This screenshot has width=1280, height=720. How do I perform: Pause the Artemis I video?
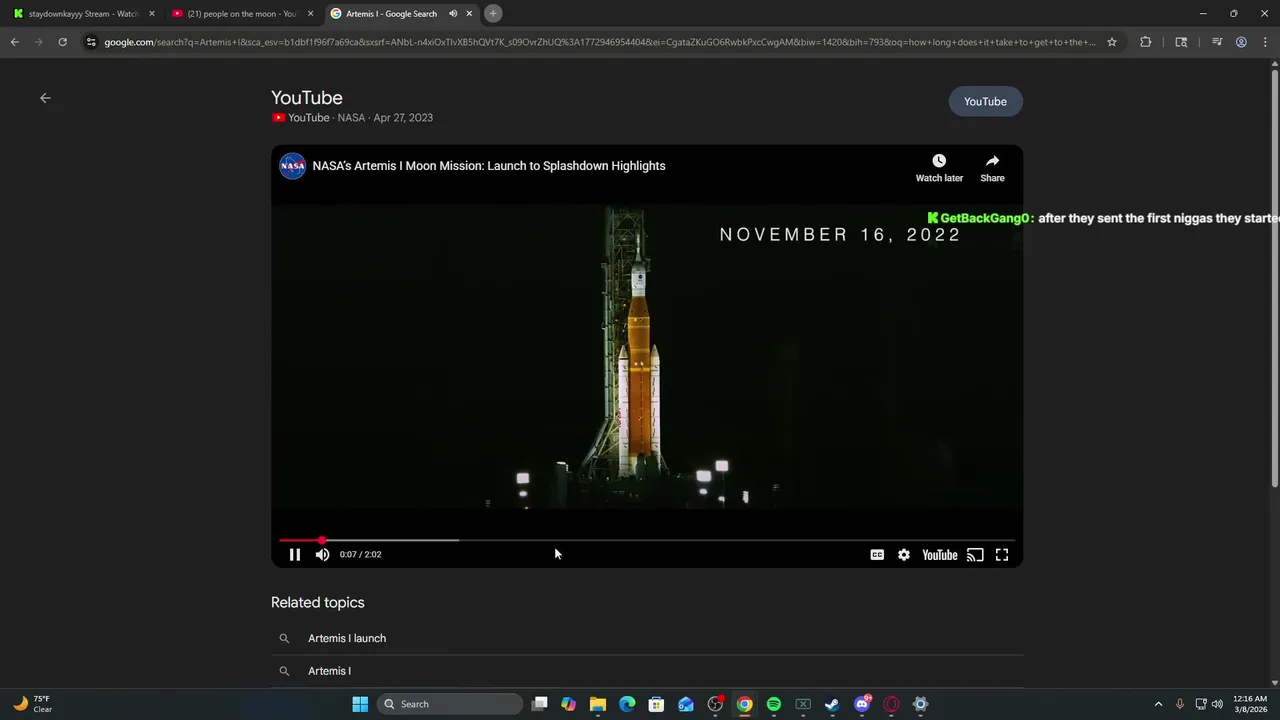295,555
